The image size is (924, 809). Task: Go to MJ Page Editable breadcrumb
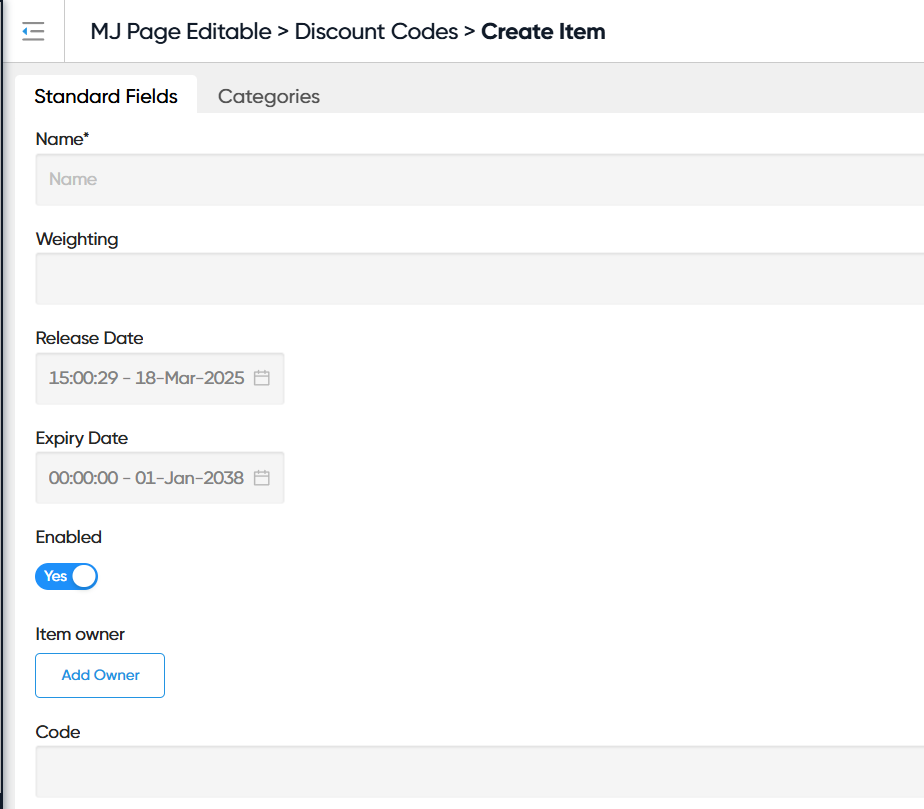(180, 31)
